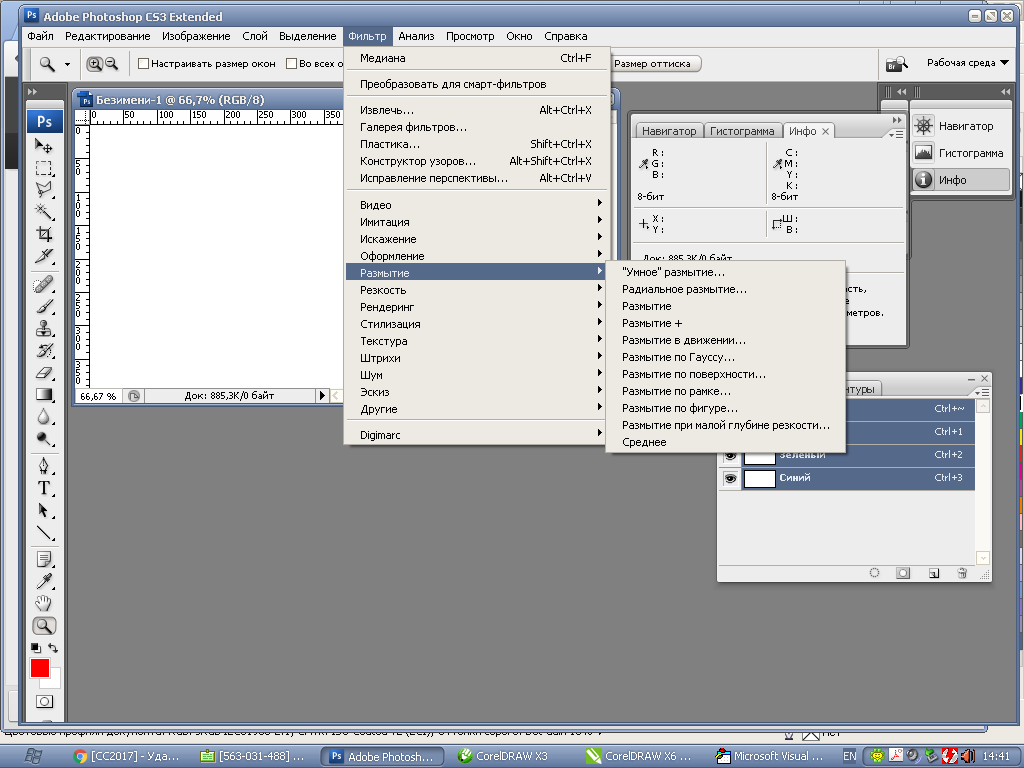Viewport: 1024px width, 768px height.
Task: Select the Healing Brush tool
Action: [44, 285]
